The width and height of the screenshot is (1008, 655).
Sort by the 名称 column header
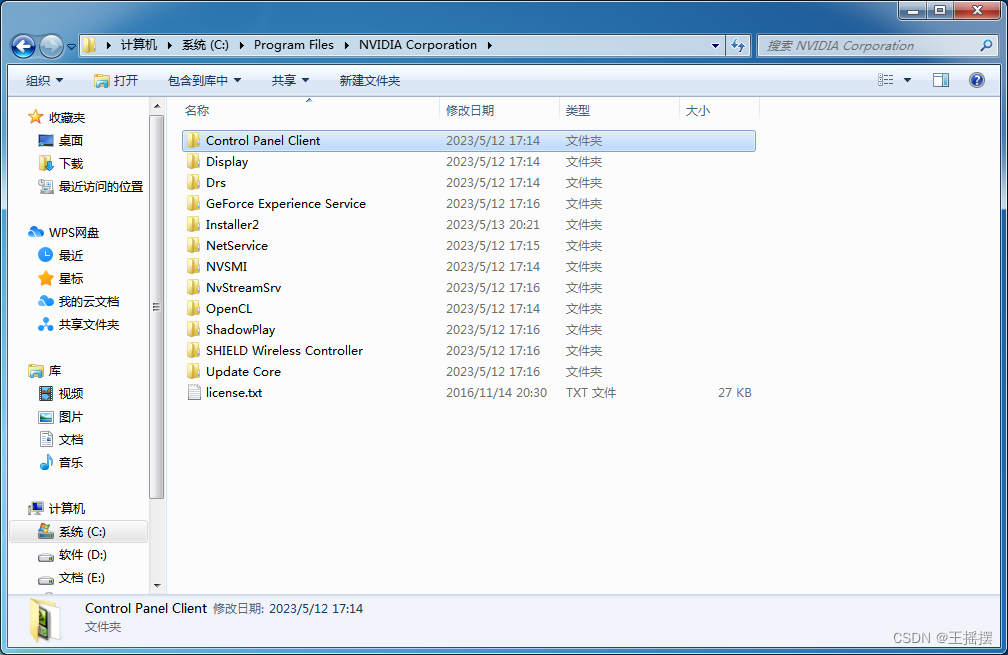coord(310,111)
